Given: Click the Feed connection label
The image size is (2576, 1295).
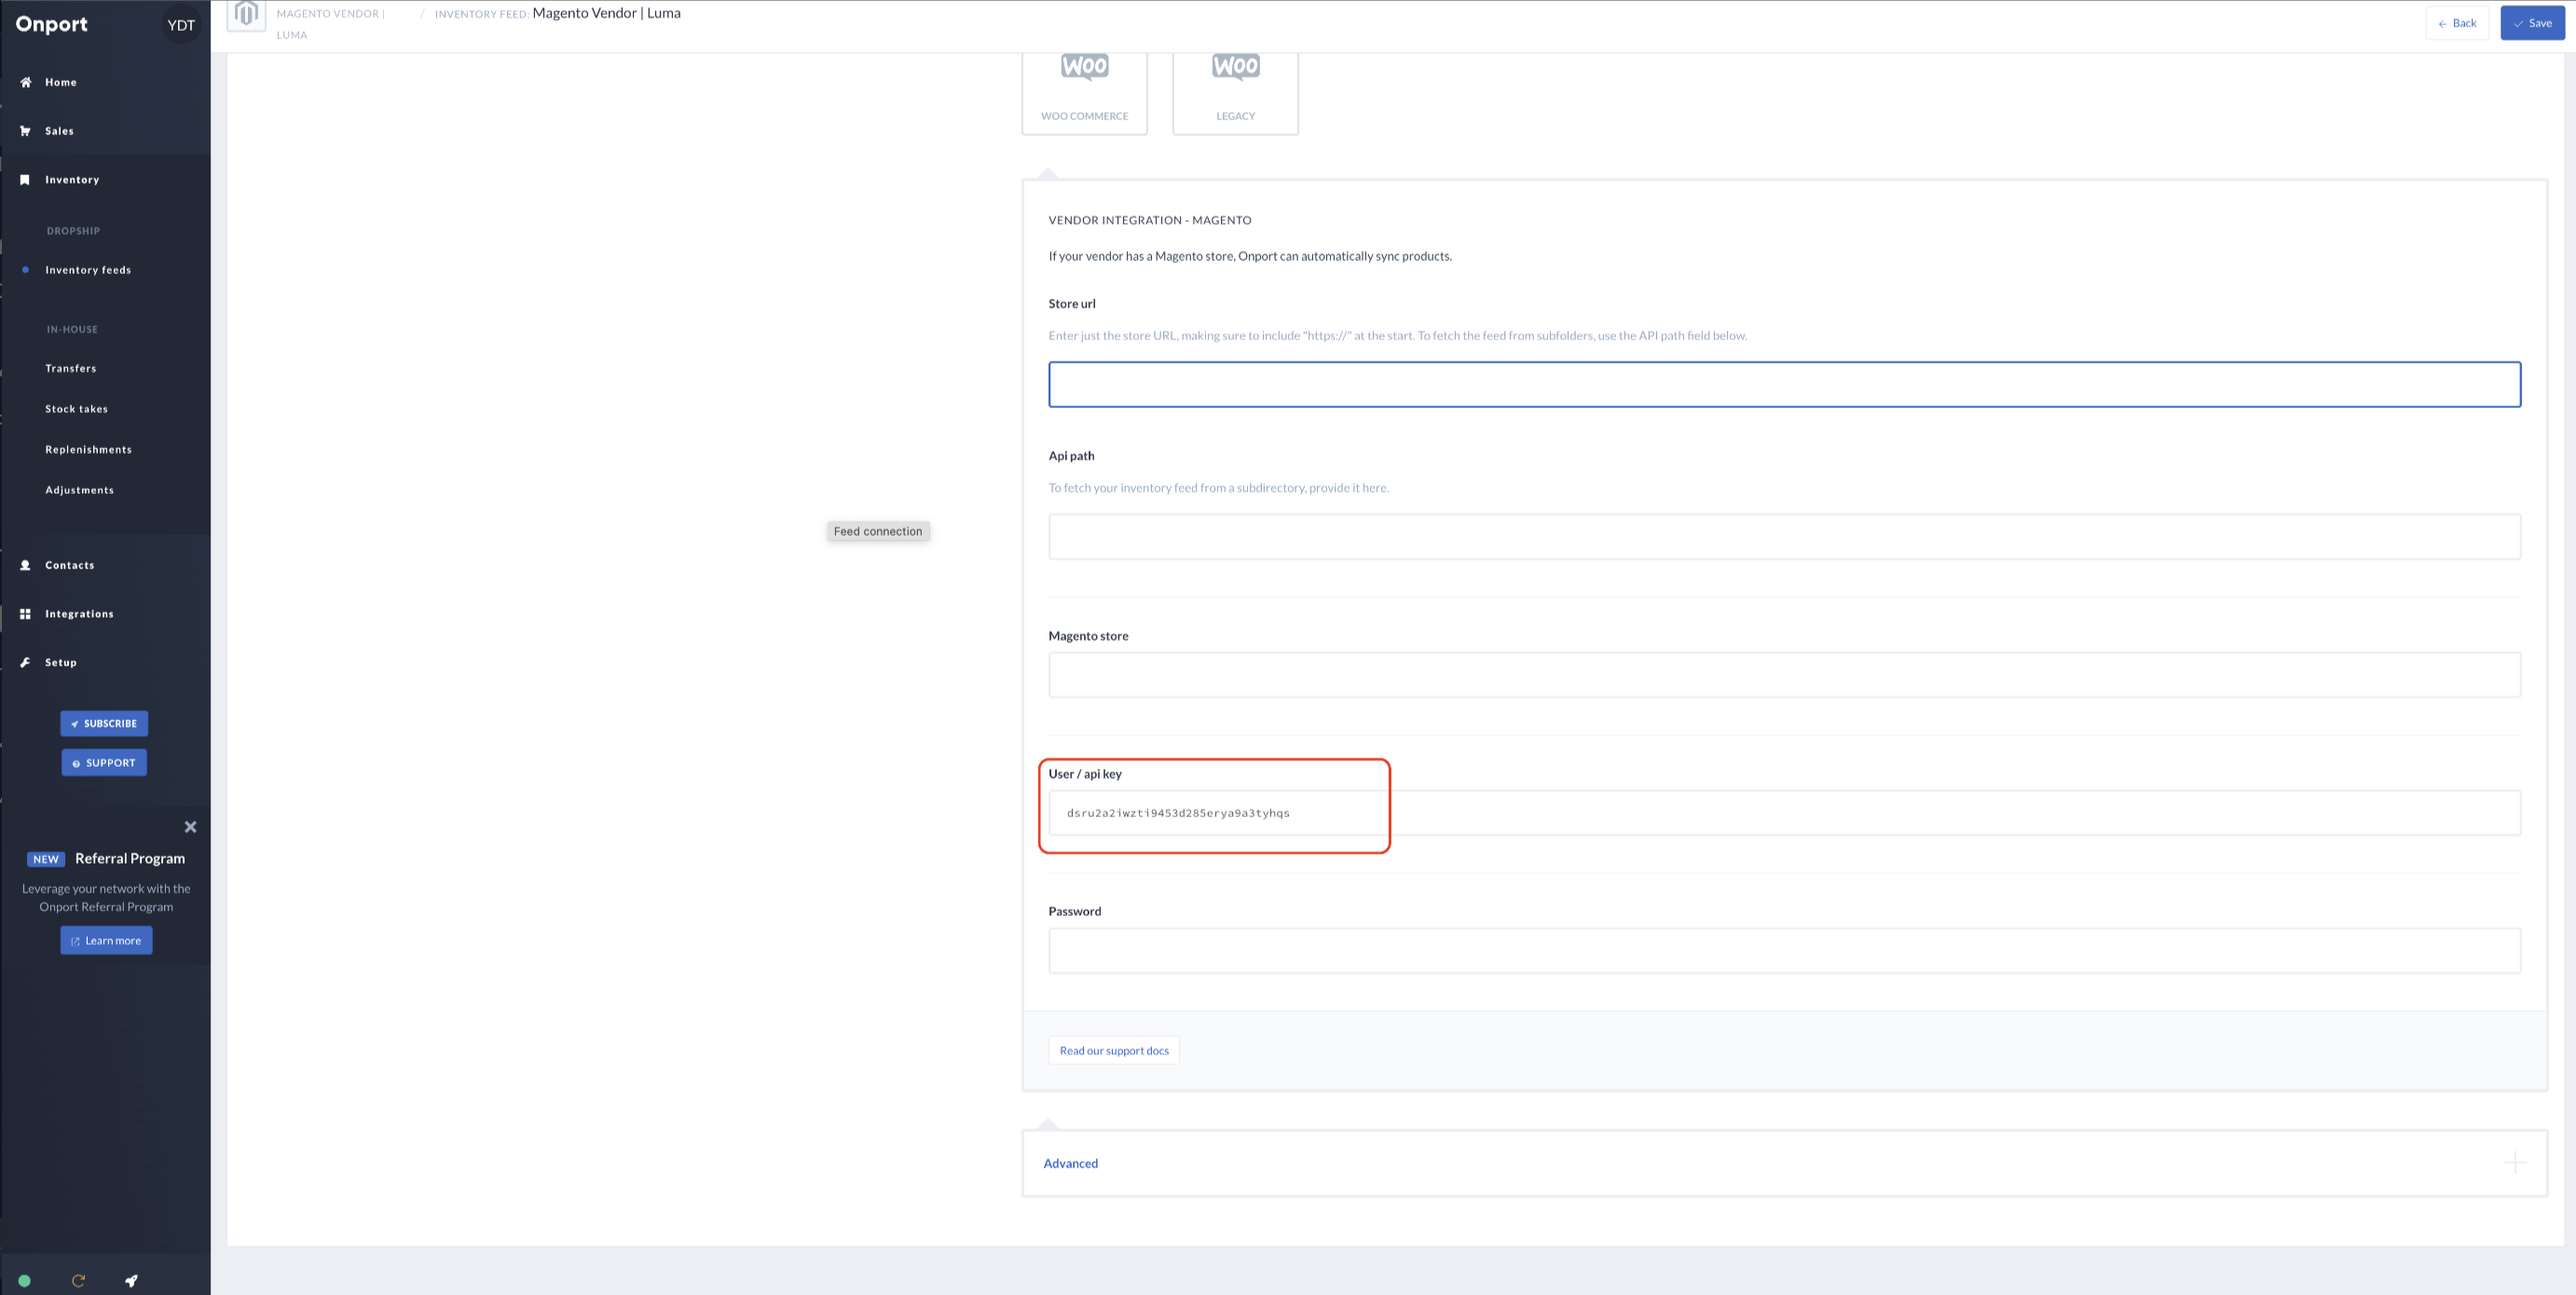Looking at the screenshot, I should point(878,531).
